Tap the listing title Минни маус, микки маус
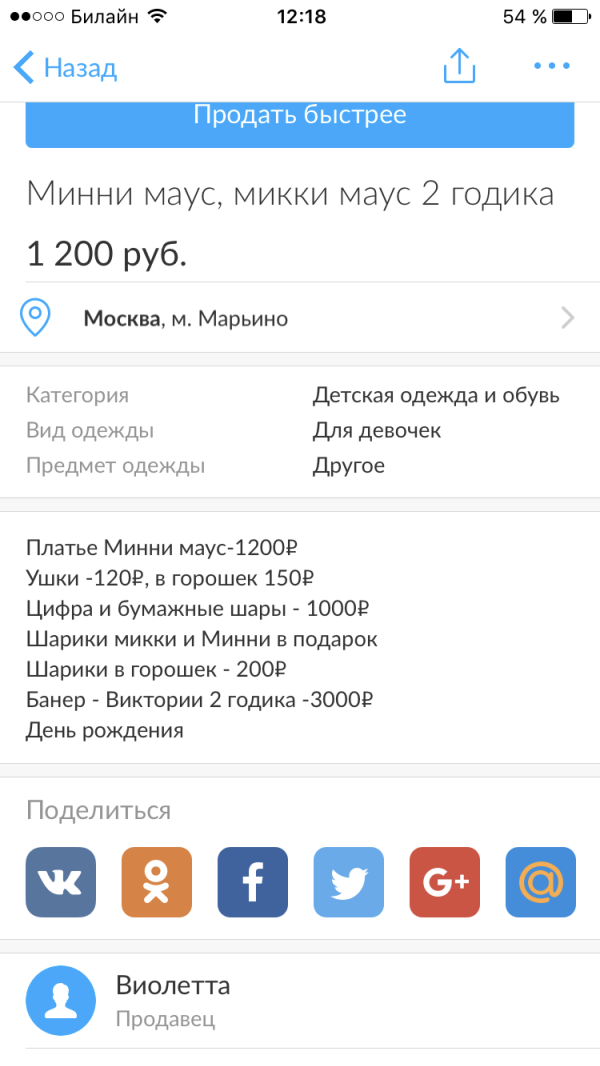This screenshot has width=600, height=1066. pos(290,193)
